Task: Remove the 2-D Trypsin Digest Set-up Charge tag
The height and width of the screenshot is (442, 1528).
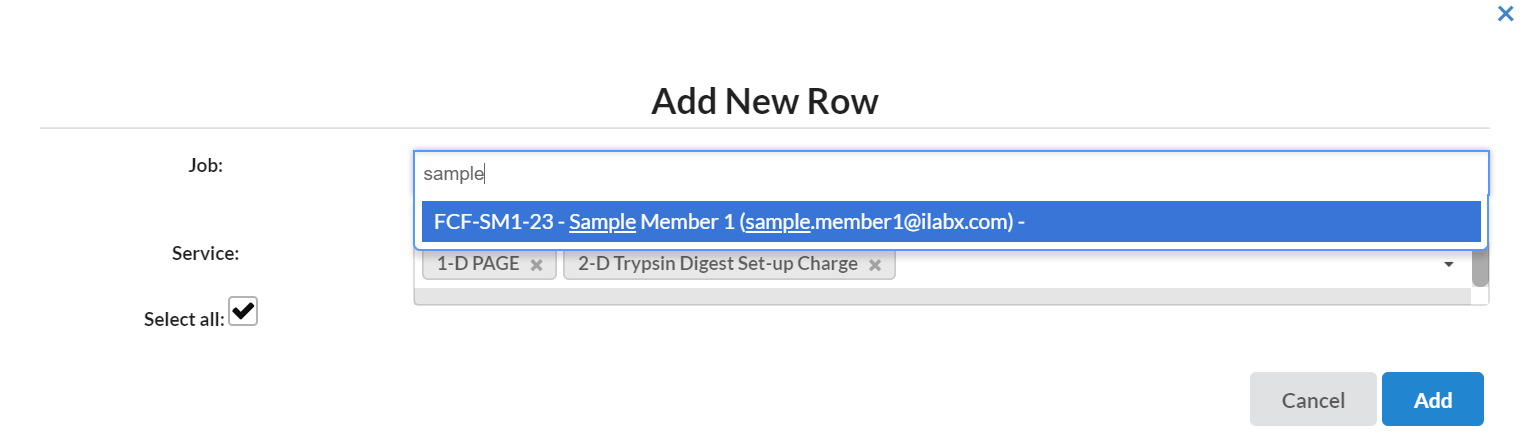Action: 875,265
